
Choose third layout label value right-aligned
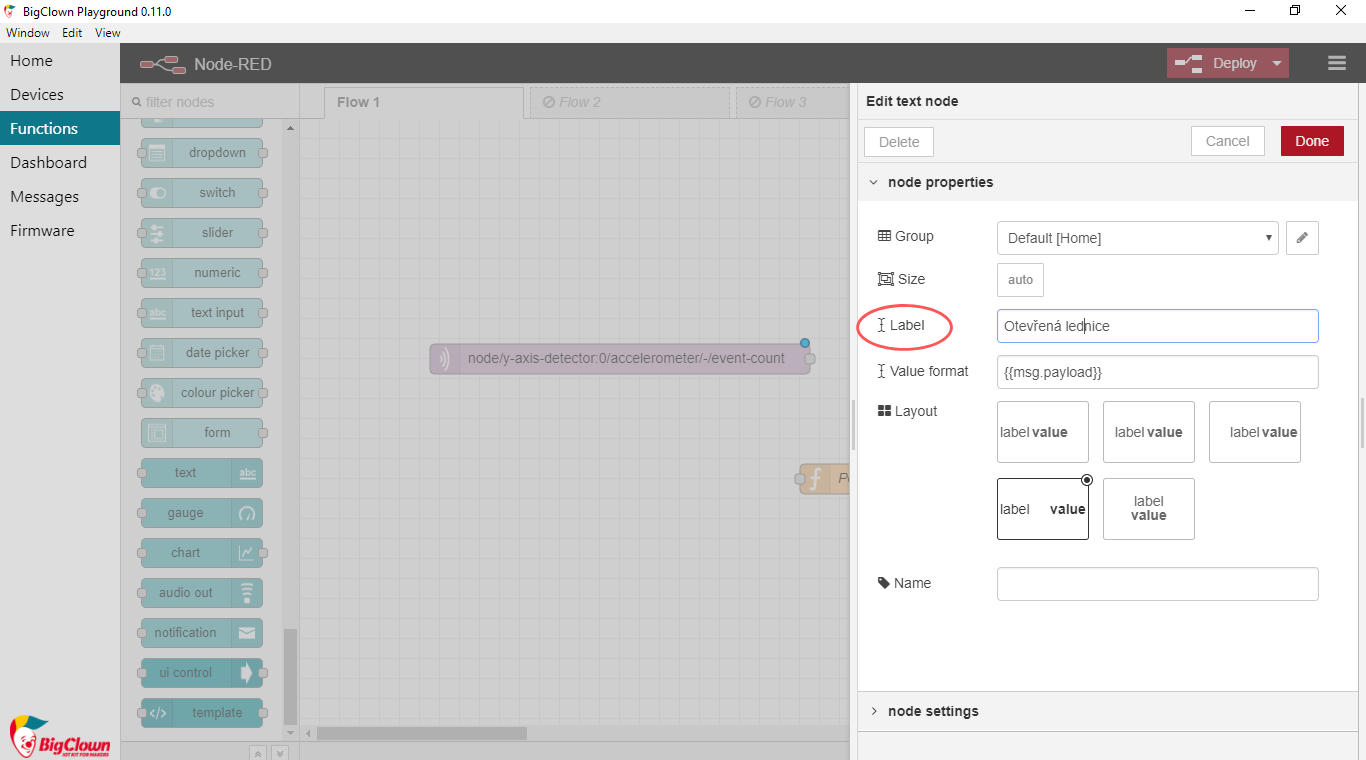[x=1255, y=432]
